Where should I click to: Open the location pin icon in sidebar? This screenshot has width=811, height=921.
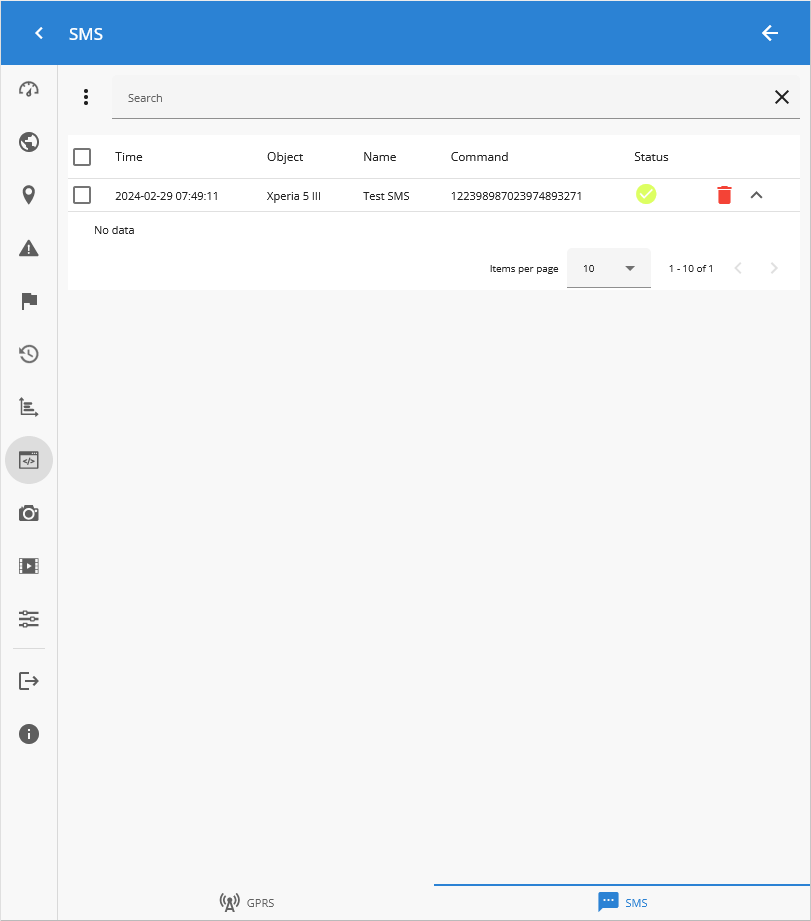pyautogui.click(x=29, y=195)
